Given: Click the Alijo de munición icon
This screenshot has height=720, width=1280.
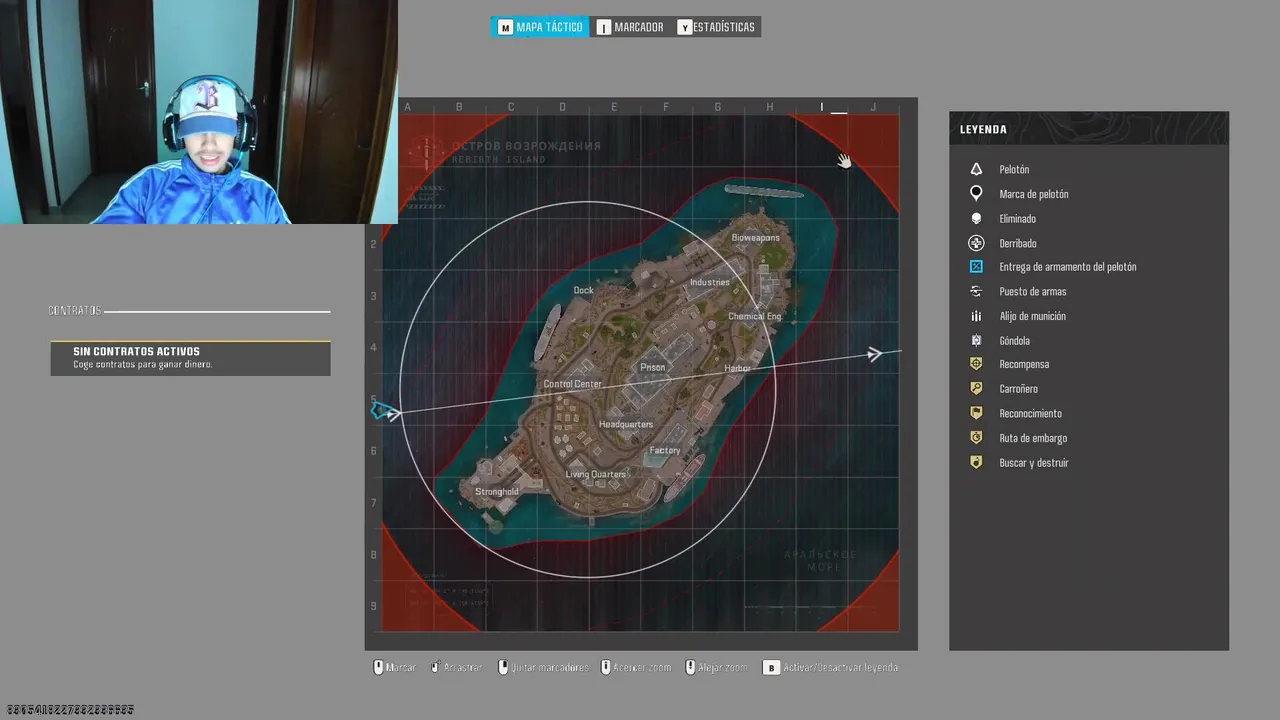Looking at the screenshot, I should click(976, 316).
